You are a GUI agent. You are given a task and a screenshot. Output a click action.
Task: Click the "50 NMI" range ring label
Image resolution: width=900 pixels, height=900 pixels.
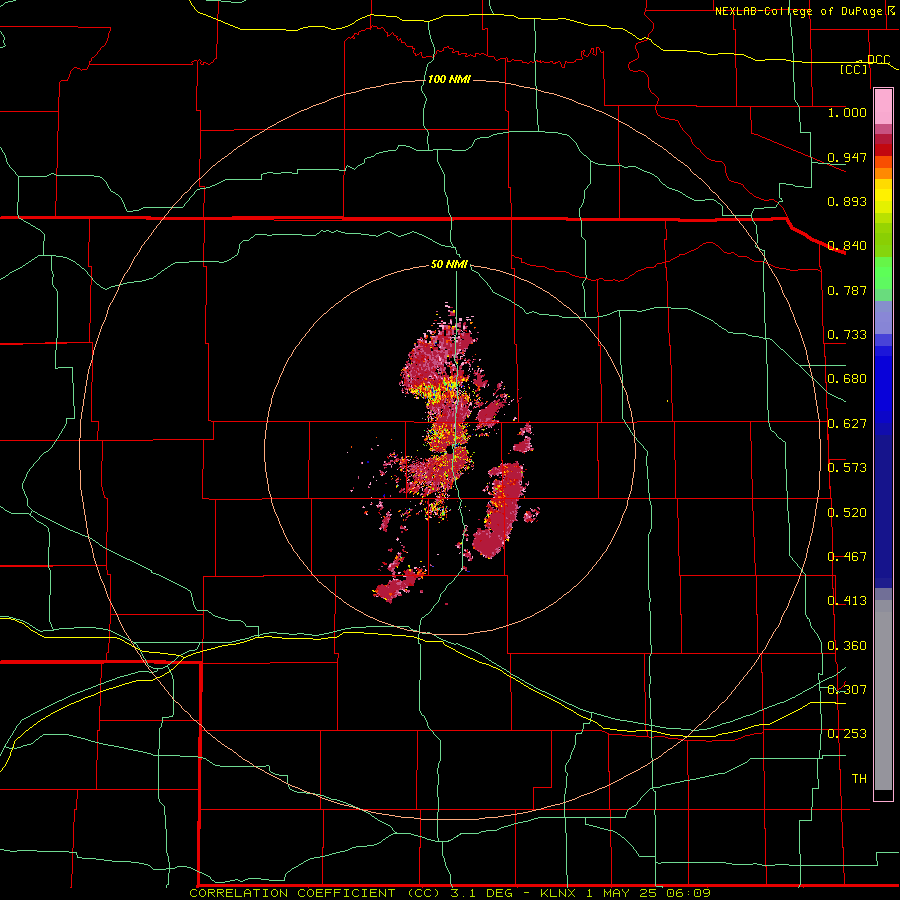[x=449, y=264]
